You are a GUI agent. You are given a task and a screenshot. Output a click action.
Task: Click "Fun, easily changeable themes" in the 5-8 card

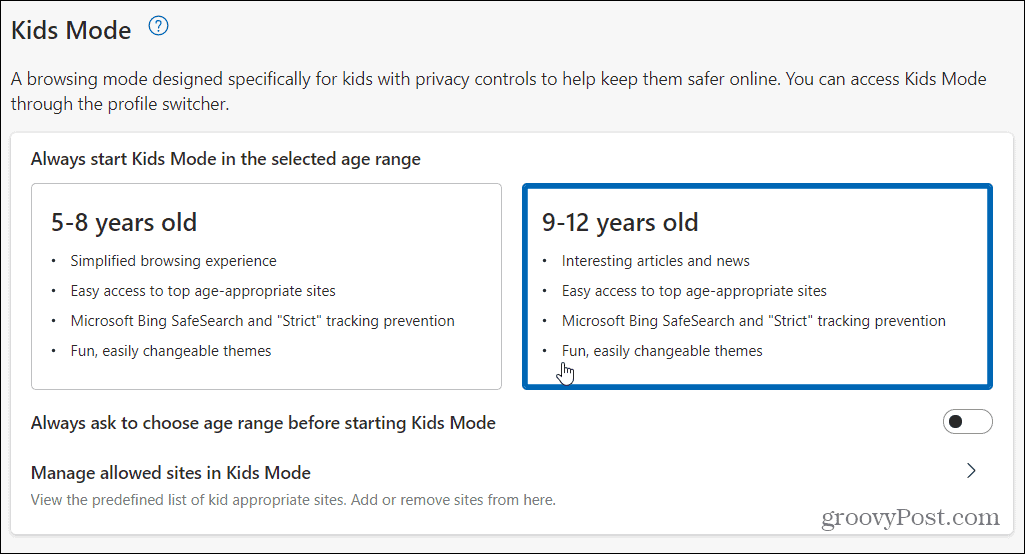(x=171, y=351)
